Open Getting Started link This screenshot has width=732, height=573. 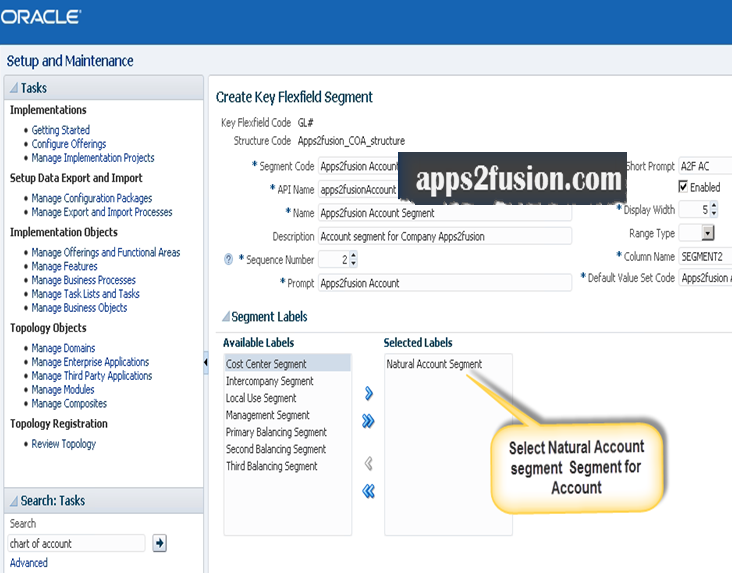[61, 130]
